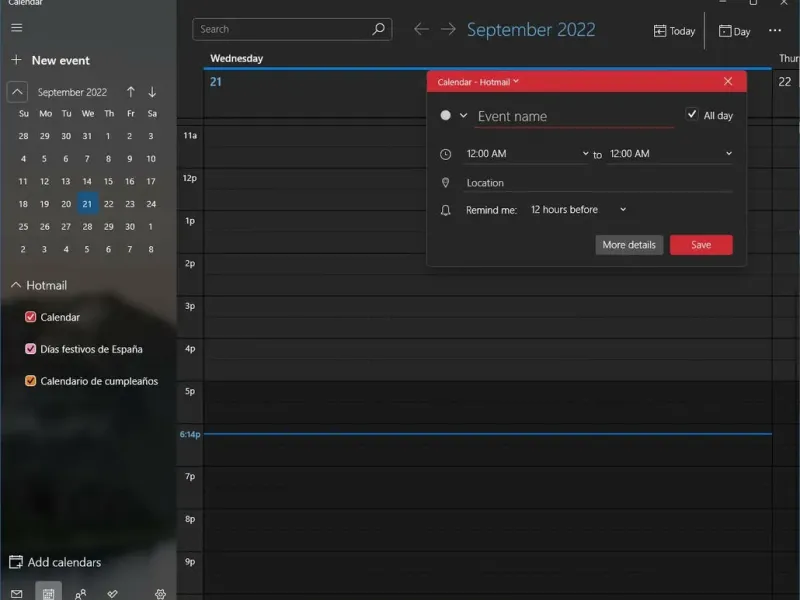Viewport: 800px width, 600px height.
Task: Click the More details button
Action: point(629,245)
